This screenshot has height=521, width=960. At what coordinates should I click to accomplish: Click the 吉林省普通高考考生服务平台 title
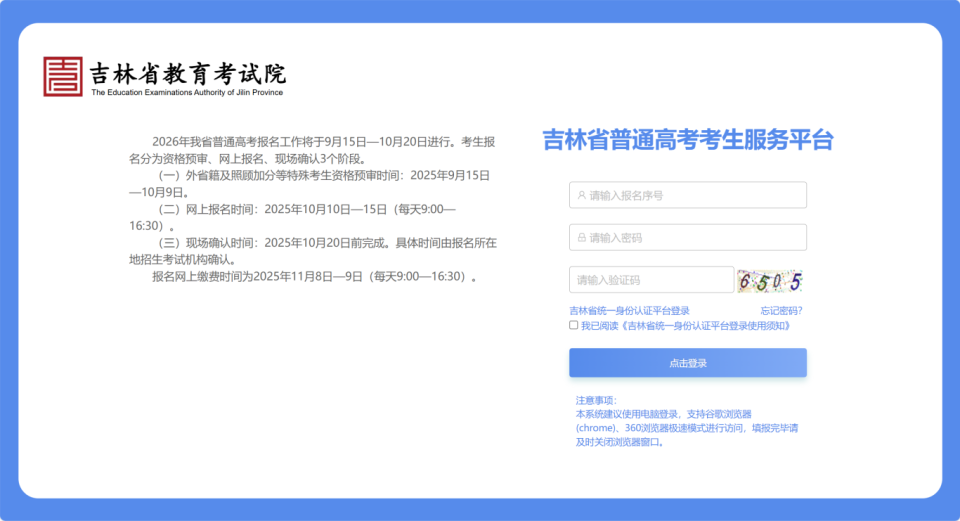tap(688, 140)
